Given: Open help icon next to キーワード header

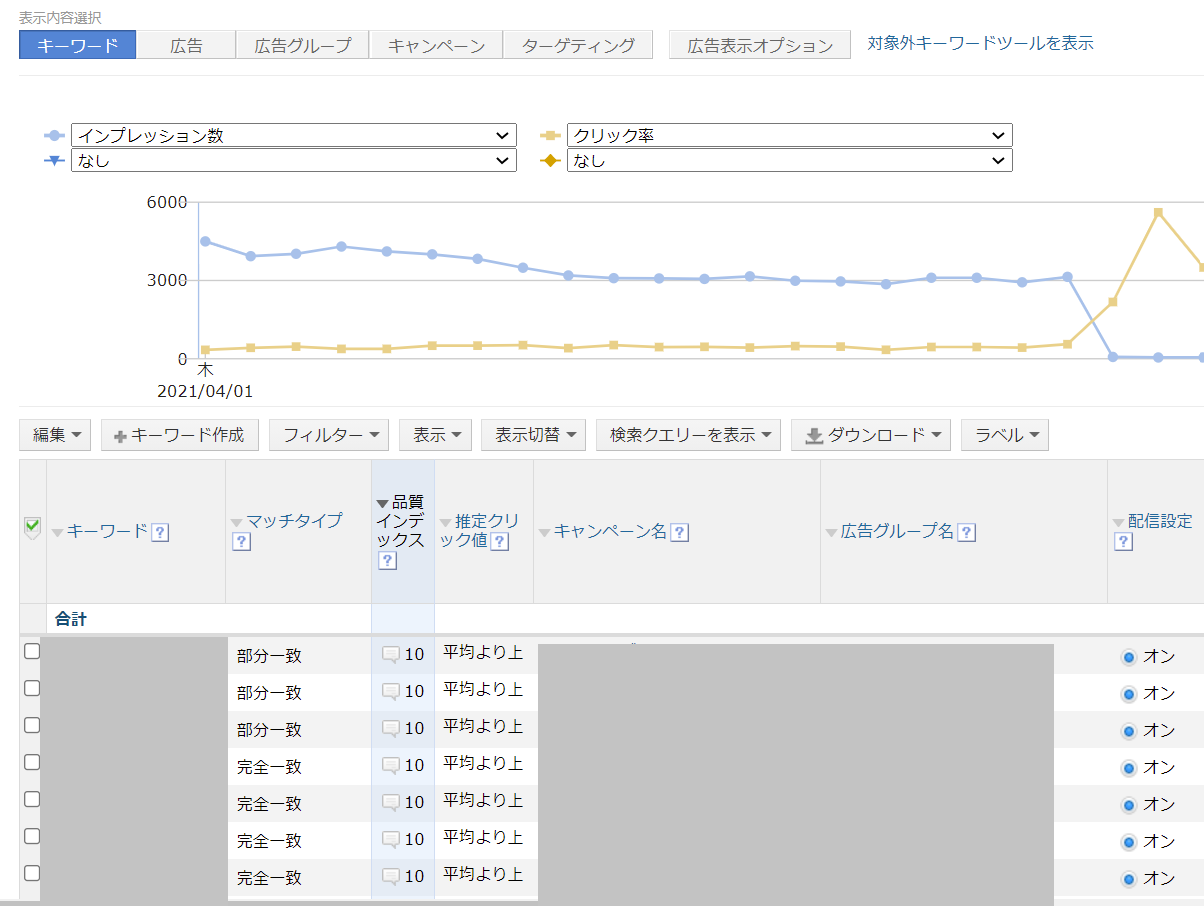Looking at the screenshot, I should (x=160, y=532).
